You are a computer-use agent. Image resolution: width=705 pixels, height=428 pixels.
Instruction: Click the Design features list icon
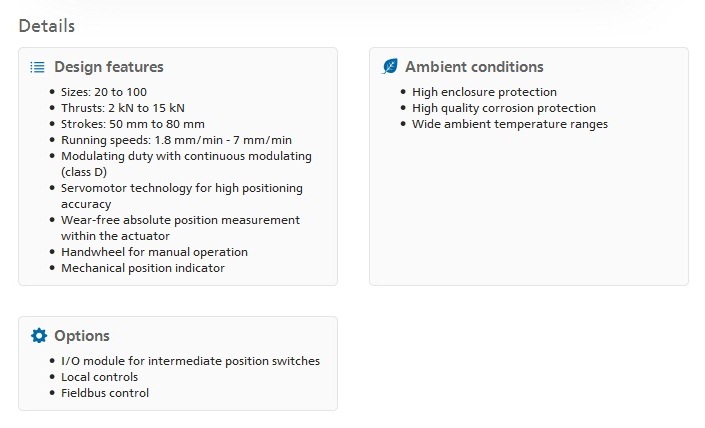click(37, 67)
